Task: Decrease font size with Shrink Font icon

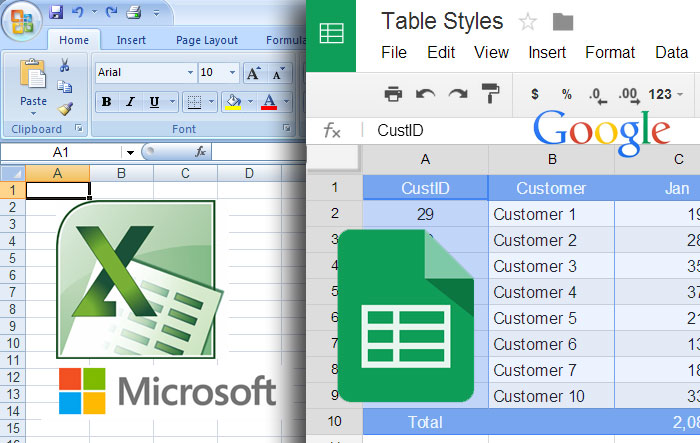Action: click(x=279, y=73)
